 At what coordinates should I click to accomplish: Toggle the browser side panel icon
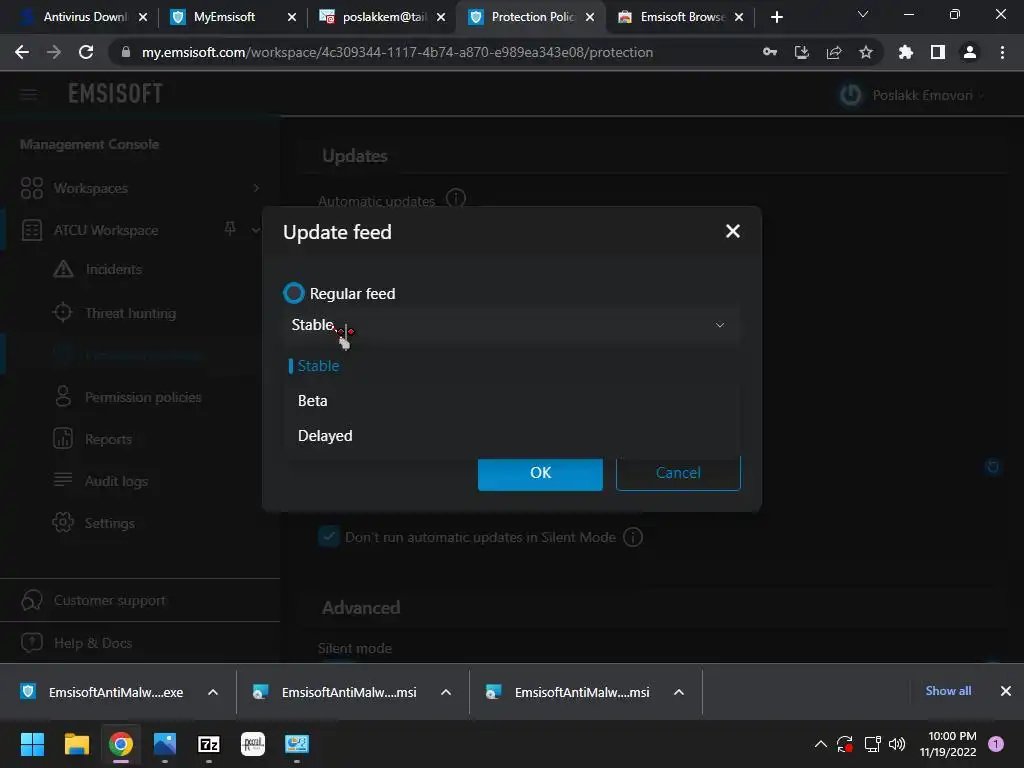point(938,52)
